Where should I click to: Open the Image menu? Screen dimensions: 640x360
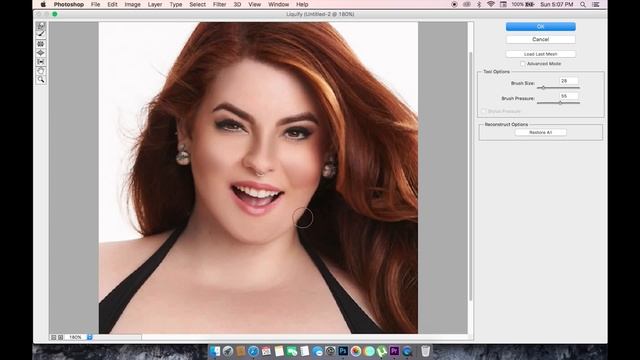click(x=132, y=4)
